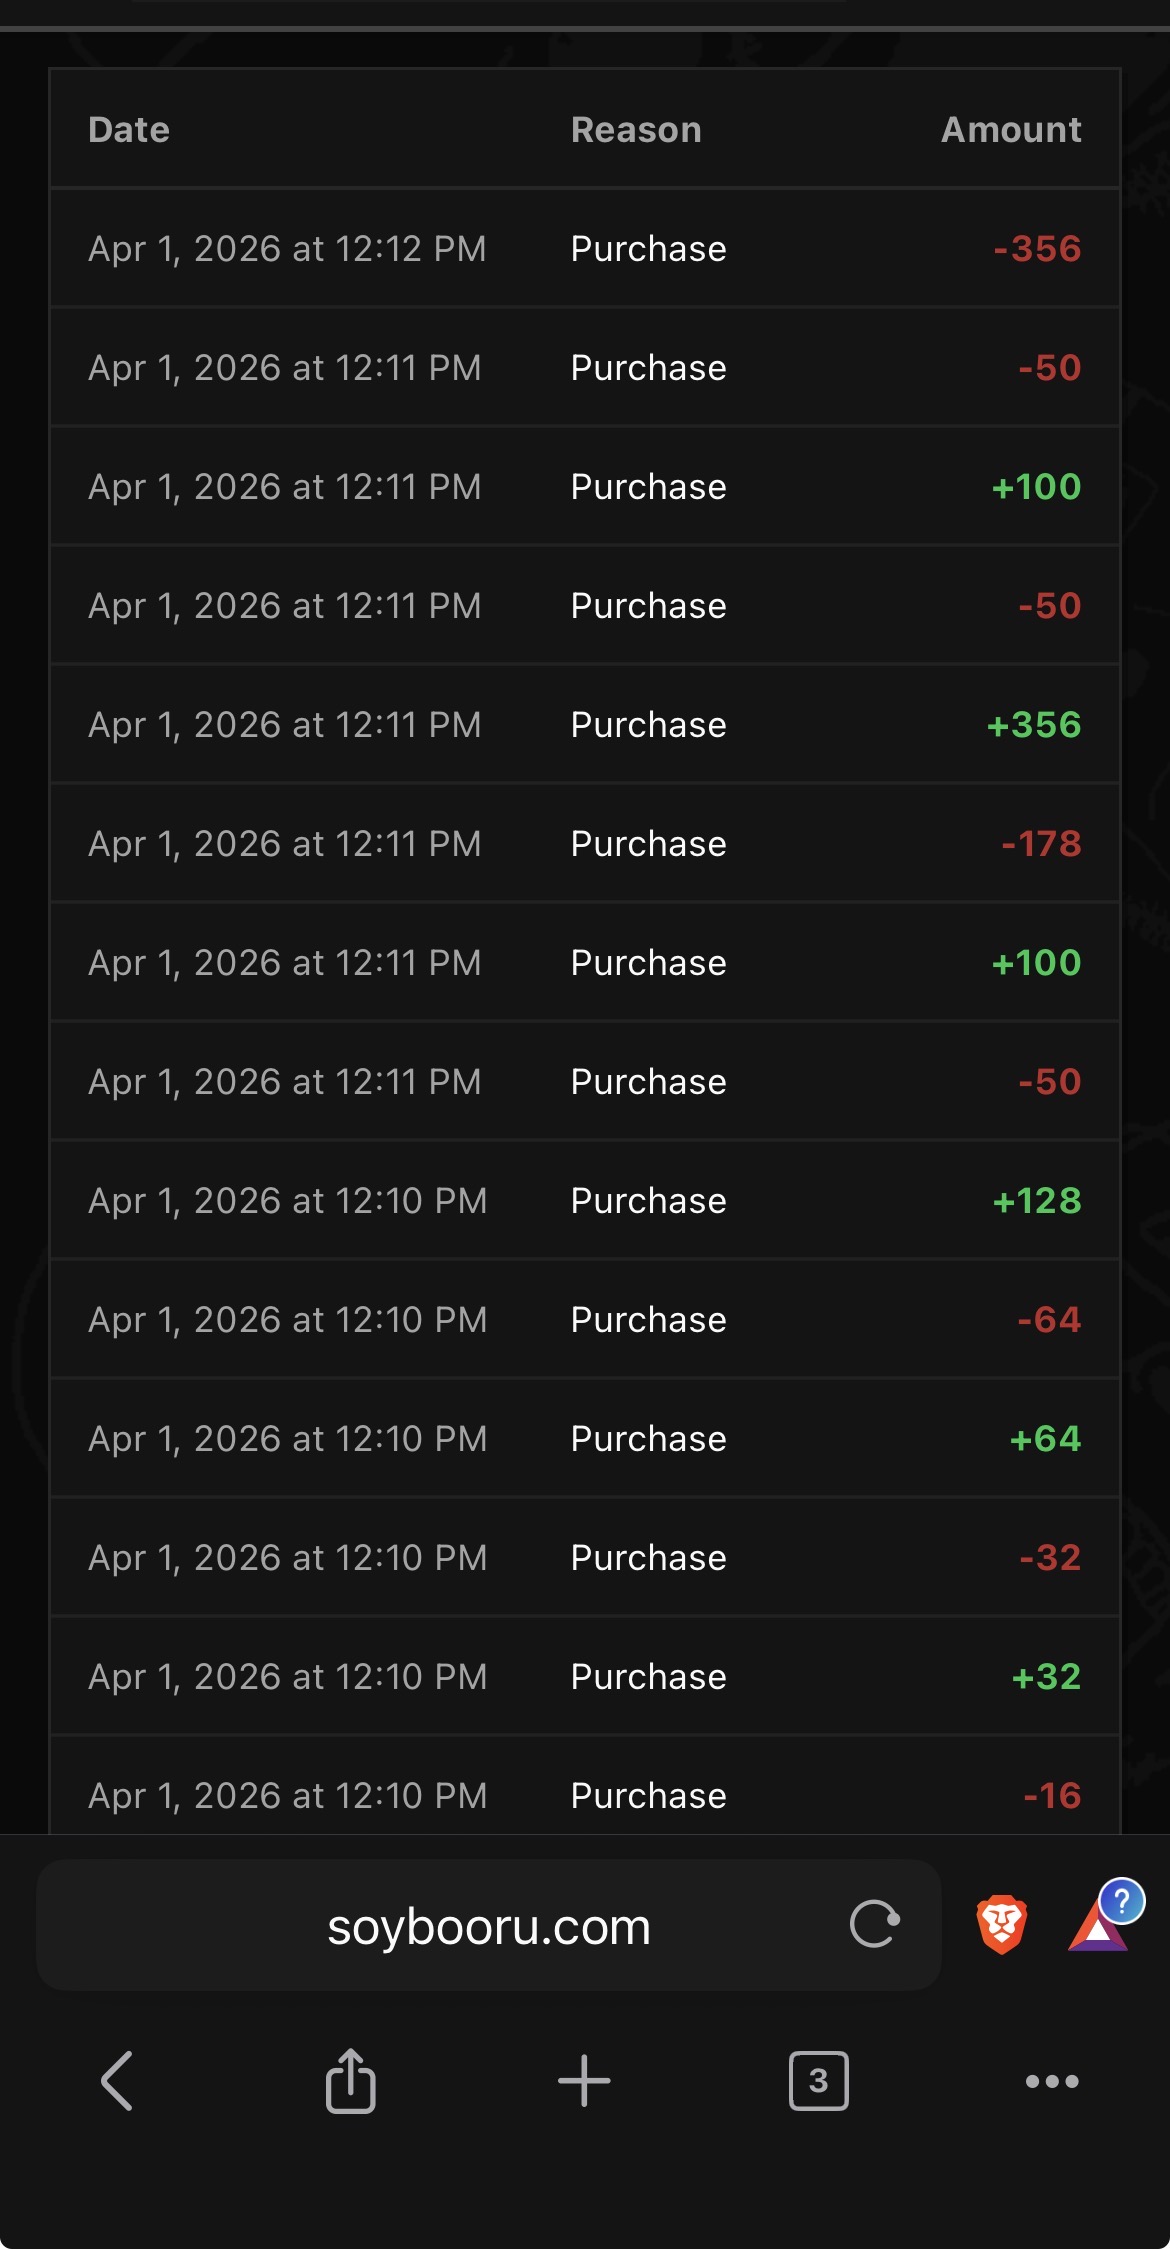Click the +128 amount entry

point(1036,1201)
